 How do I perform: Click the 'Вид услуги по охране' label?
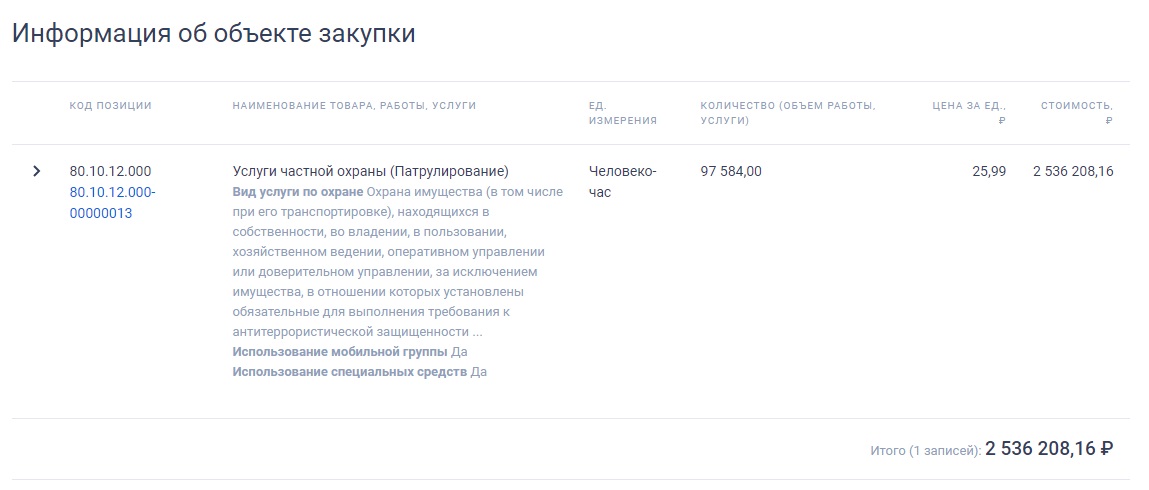pos(297,192)
